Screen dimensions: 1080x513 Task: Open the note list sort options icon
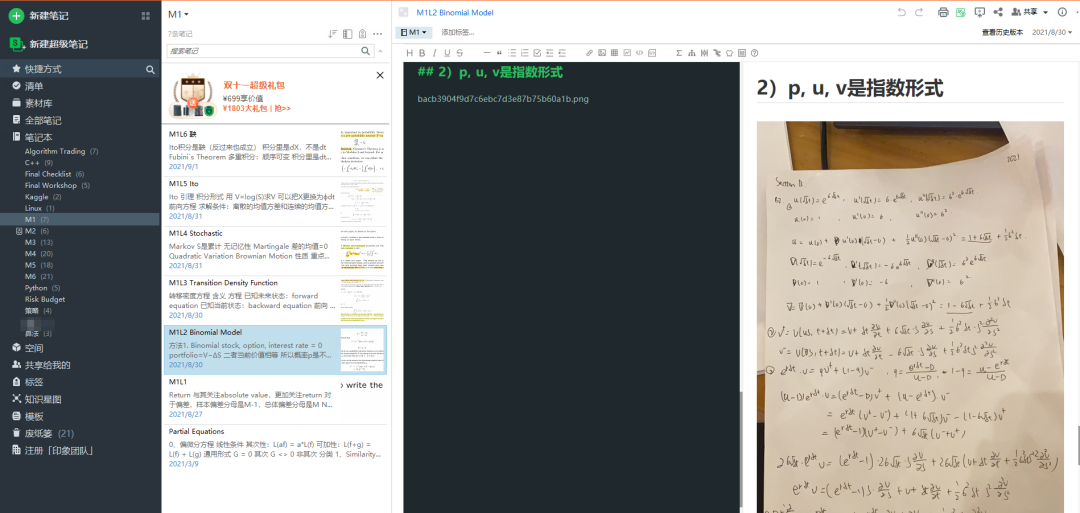[333, 34]
